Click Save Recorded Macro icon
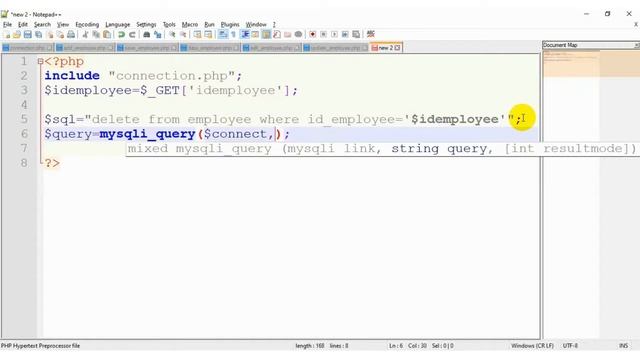This screenshot has width=640, height=360. [356, 35]
